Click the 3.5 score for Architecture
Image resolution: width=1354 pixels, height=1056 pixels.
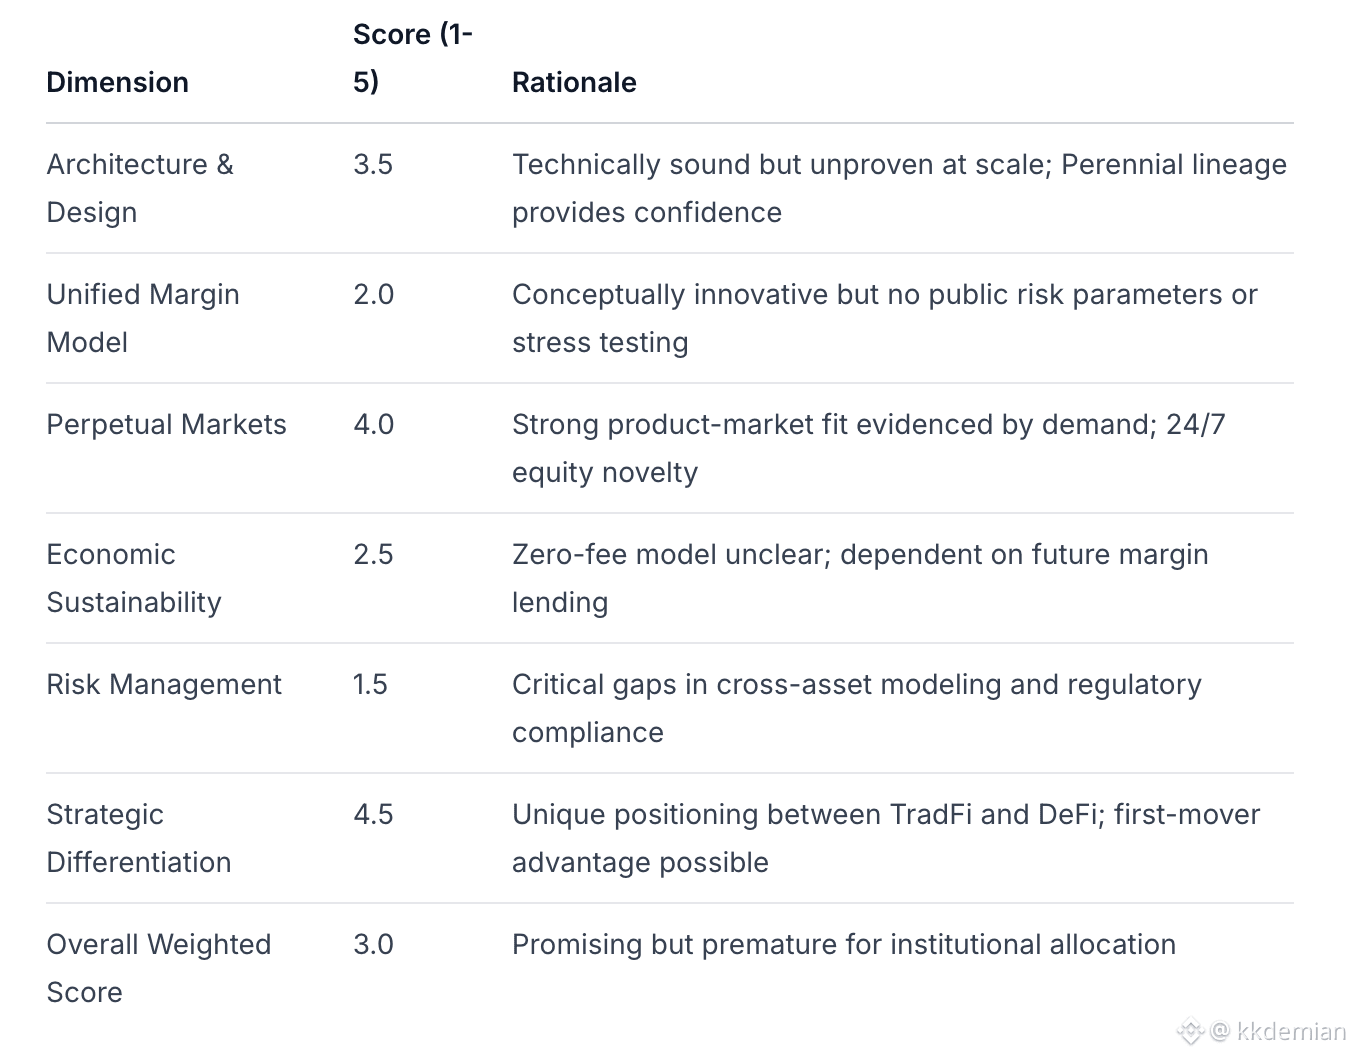point(373,164)
